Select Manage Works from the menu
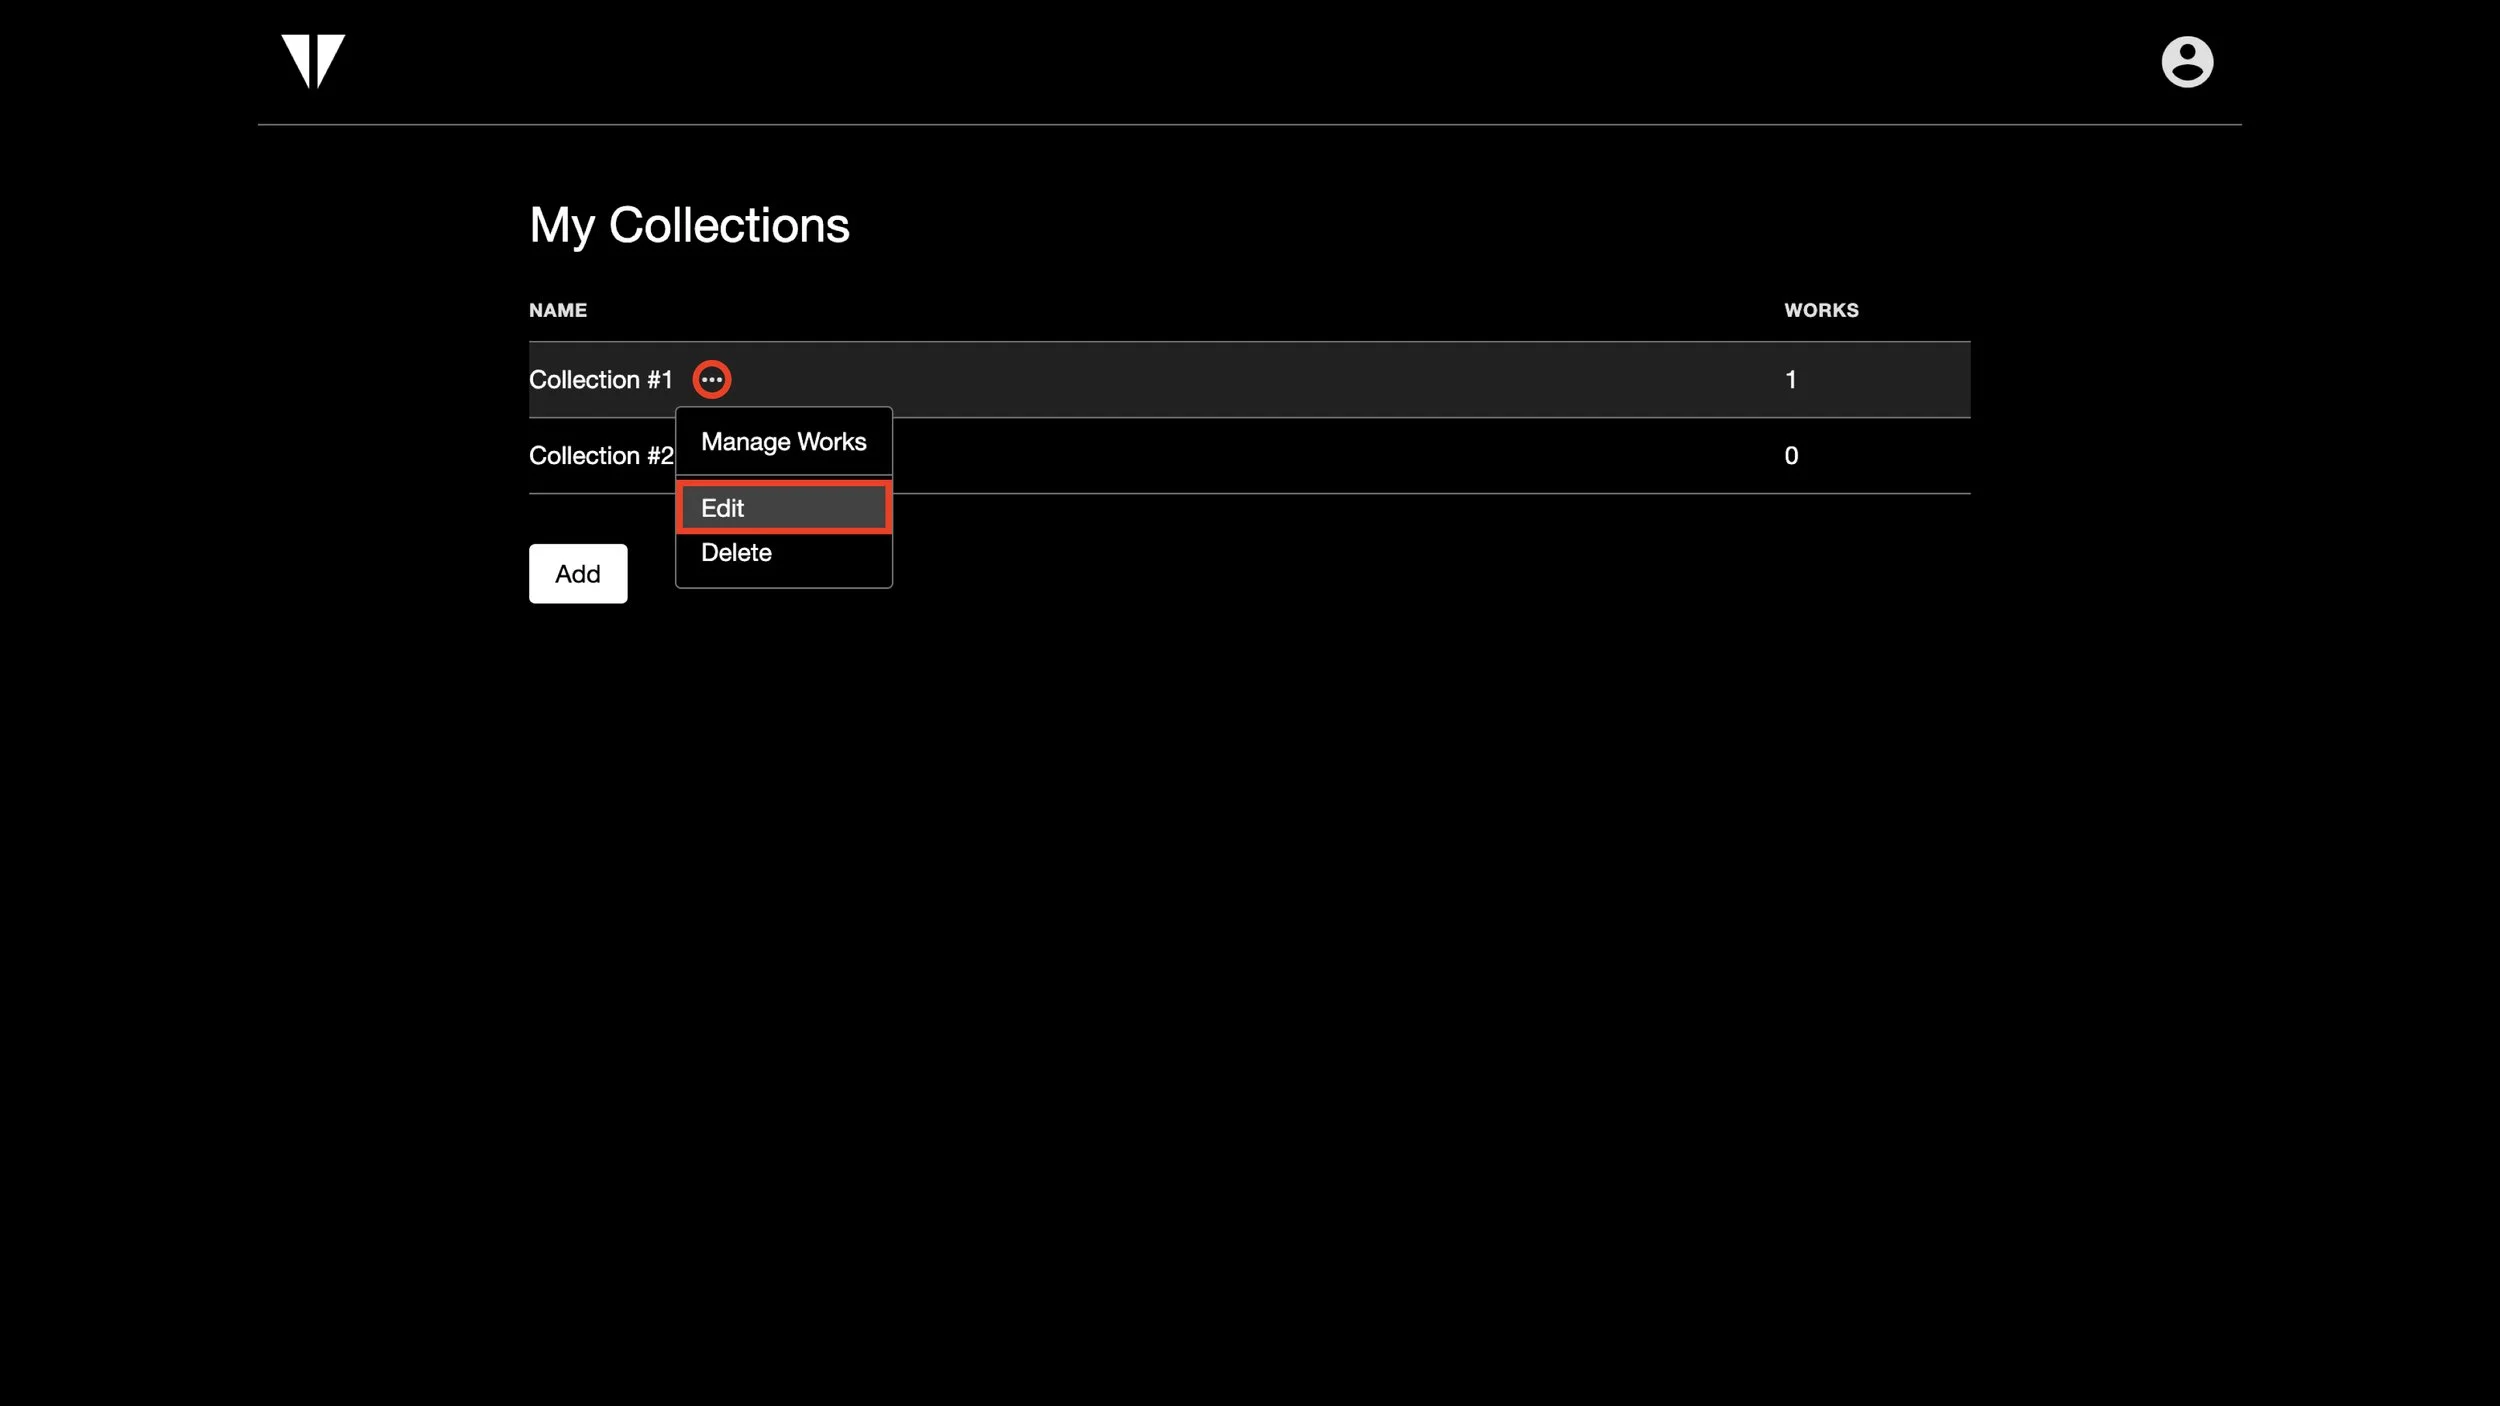Viewport: 2500px width, 1406px height. pyautogui.click(x=783, y=441)
